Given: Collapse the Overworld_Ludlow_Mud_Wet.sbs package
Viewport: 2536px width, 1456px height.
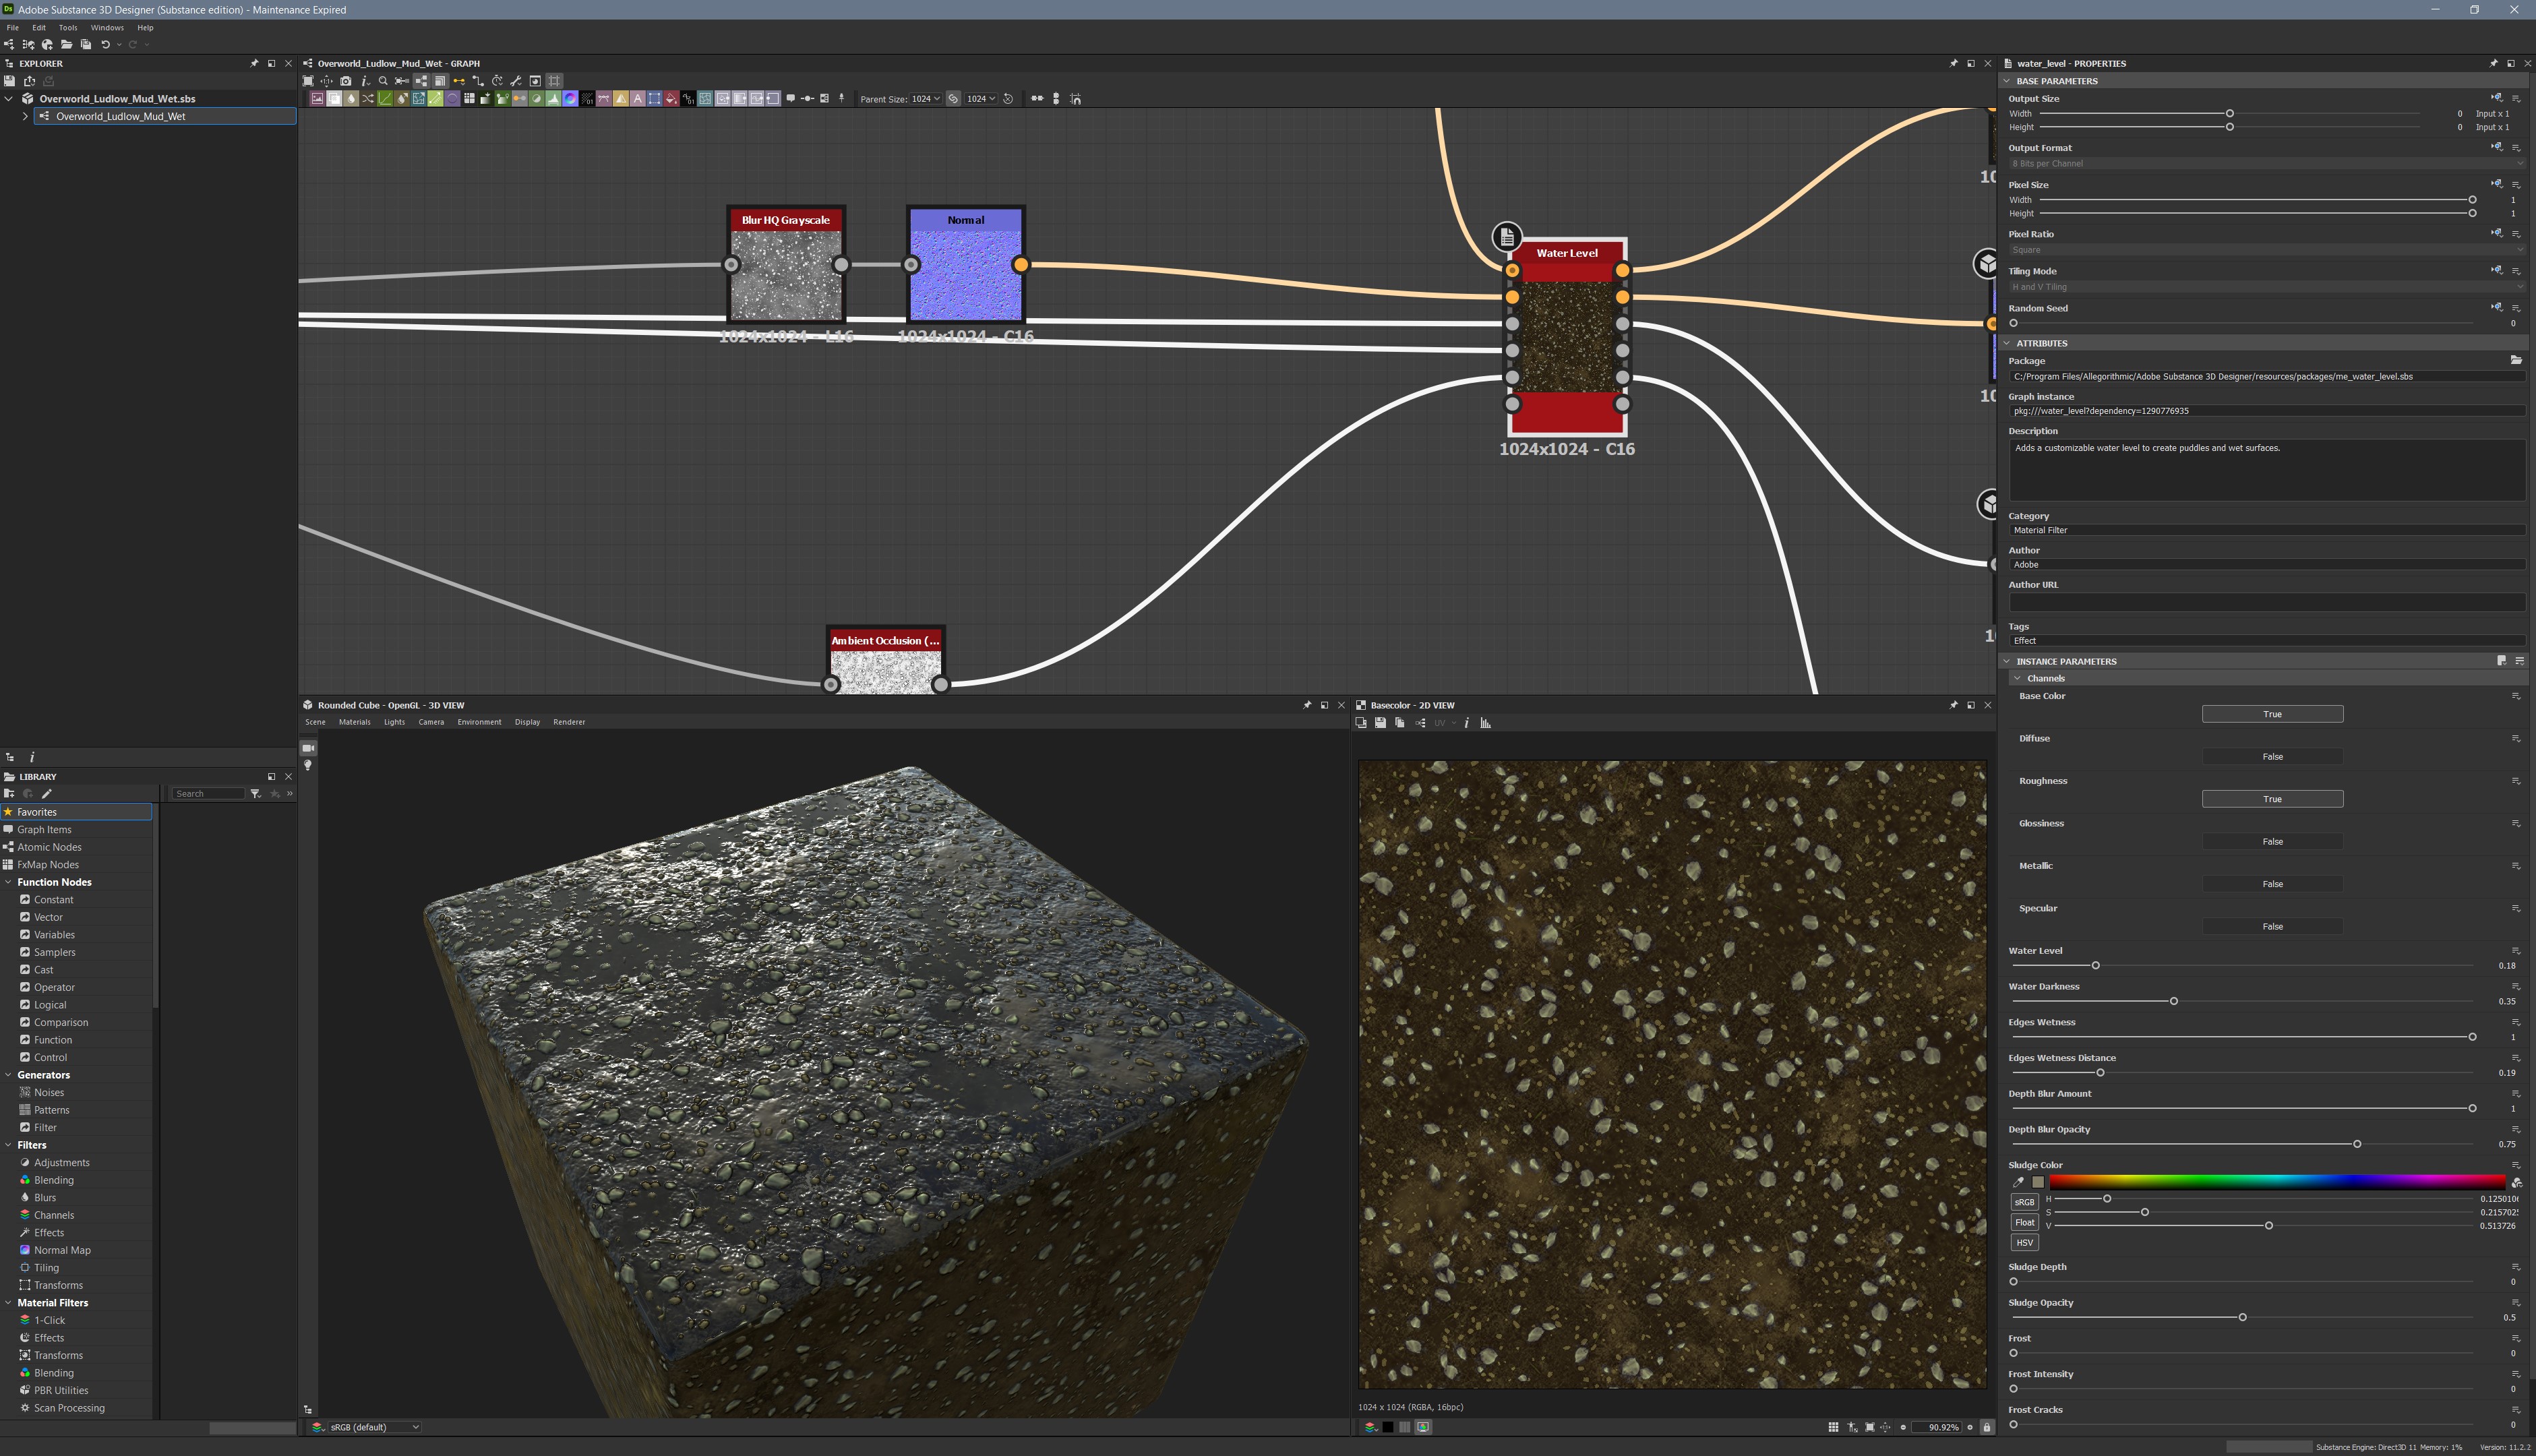Looking at the screenshot, I should pos(9,99).
